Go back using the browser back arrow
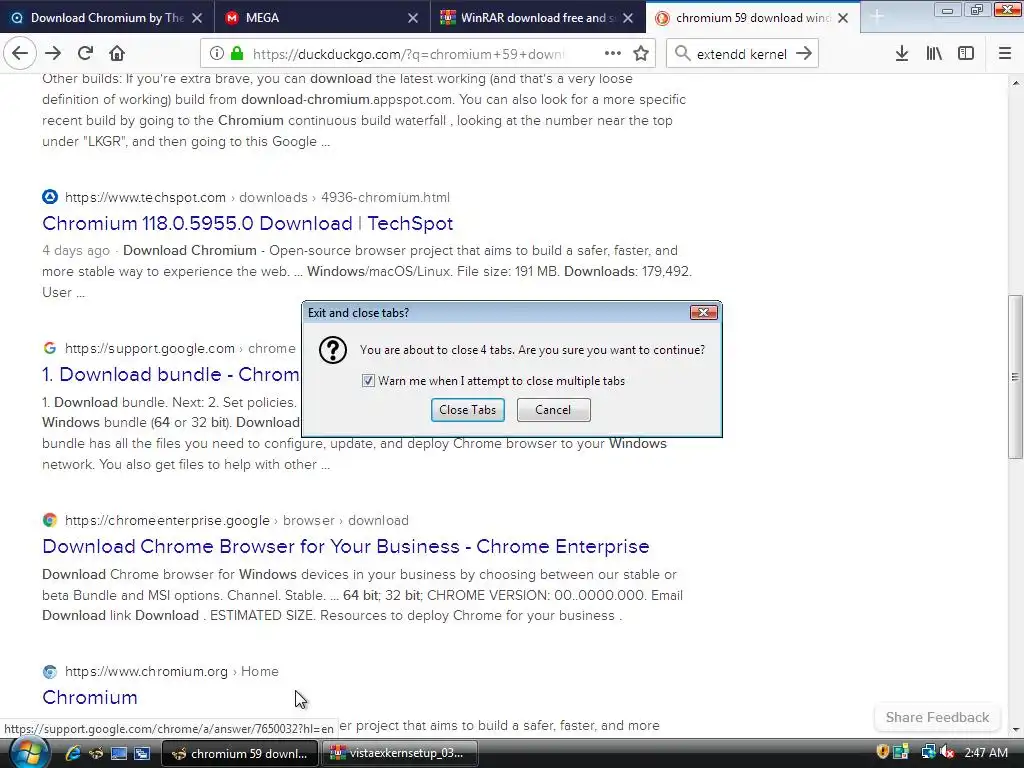Viewport: 1024px width, 768px height. pyautogui.click(x=20, y=54)
